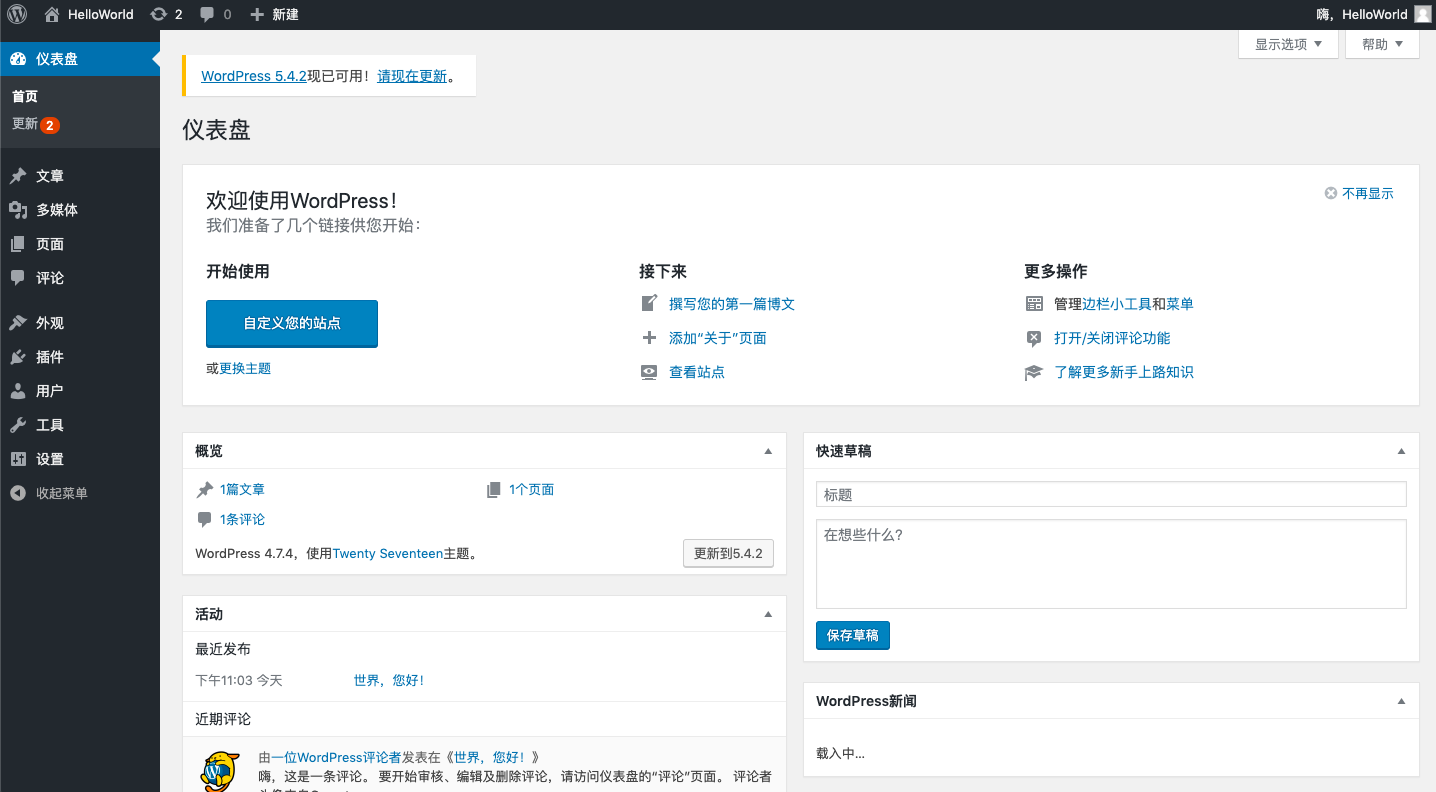1436x792 pixels.
Task: Open the 一位WordPress评论者 link
Action: pos(336,757)
